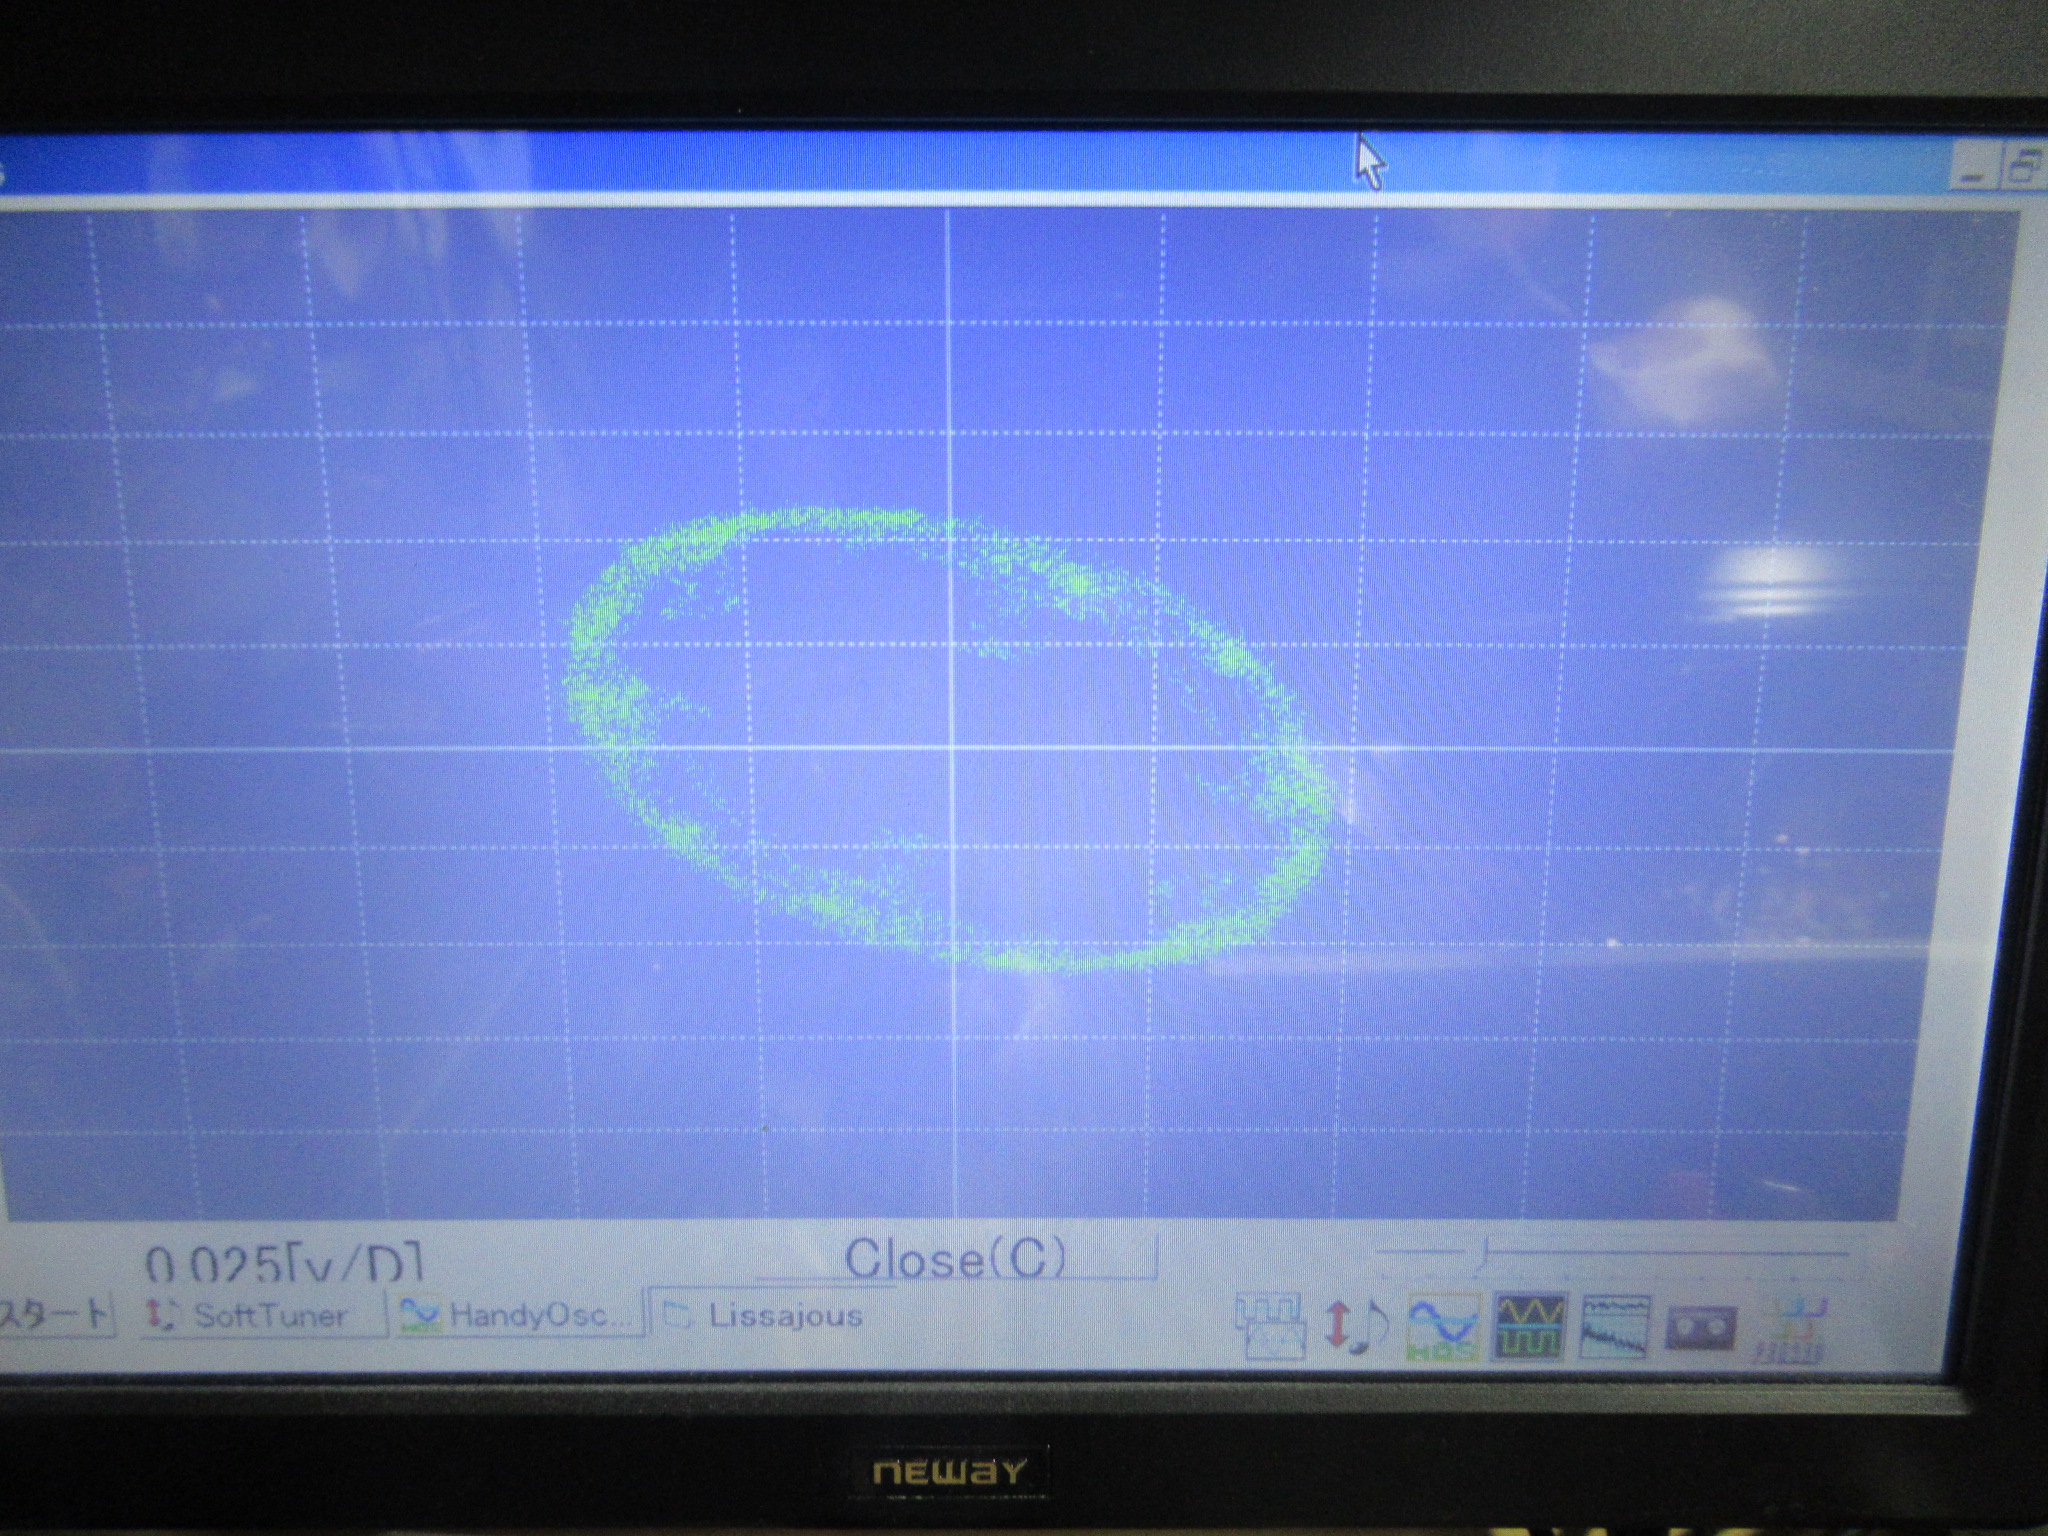Select the Lissajous taskbar button

click(x=770, y=1315)
